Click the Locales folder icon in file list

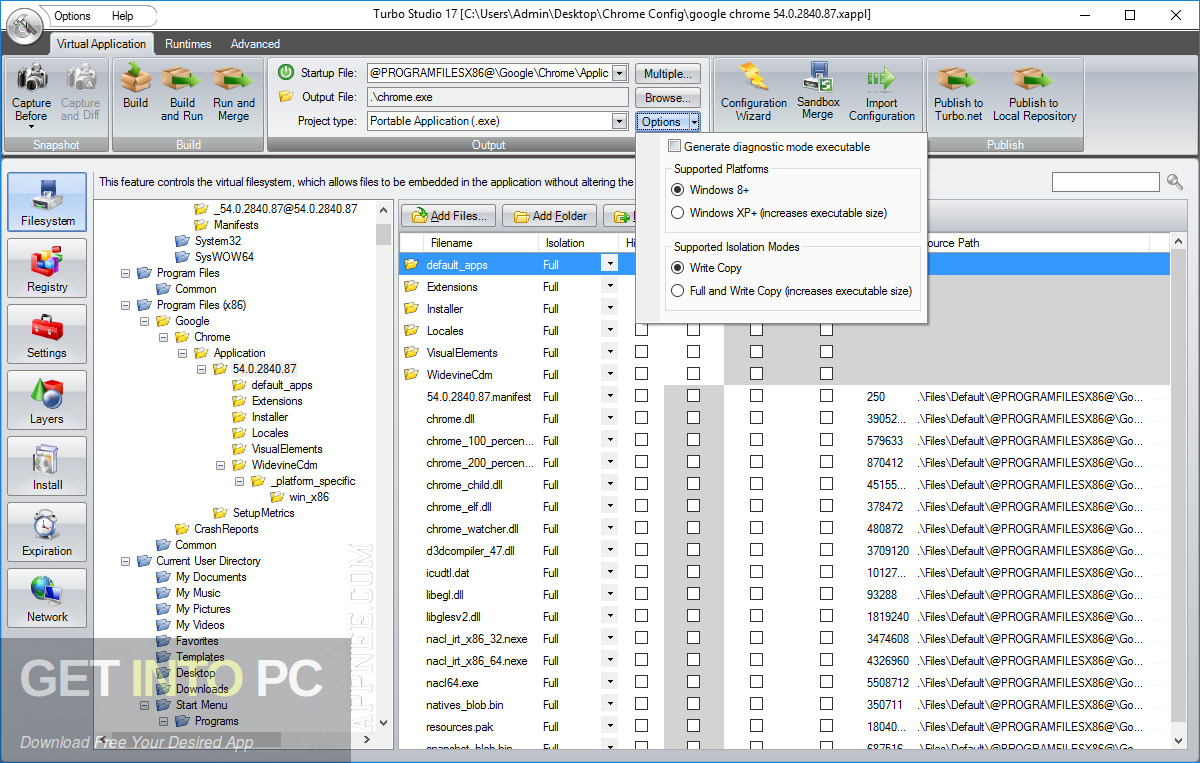[x=411, y=331]
